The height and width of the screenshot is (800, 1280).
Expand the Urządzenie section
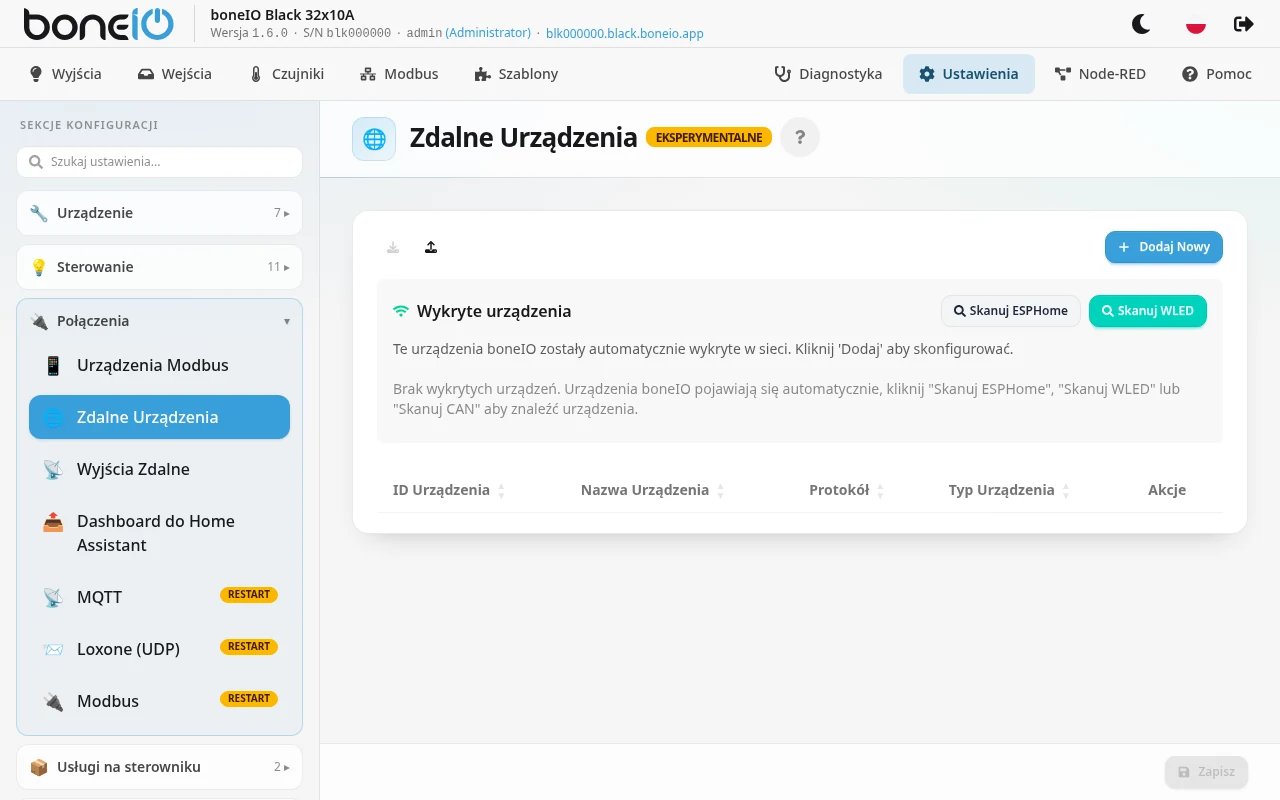[159, 213]
